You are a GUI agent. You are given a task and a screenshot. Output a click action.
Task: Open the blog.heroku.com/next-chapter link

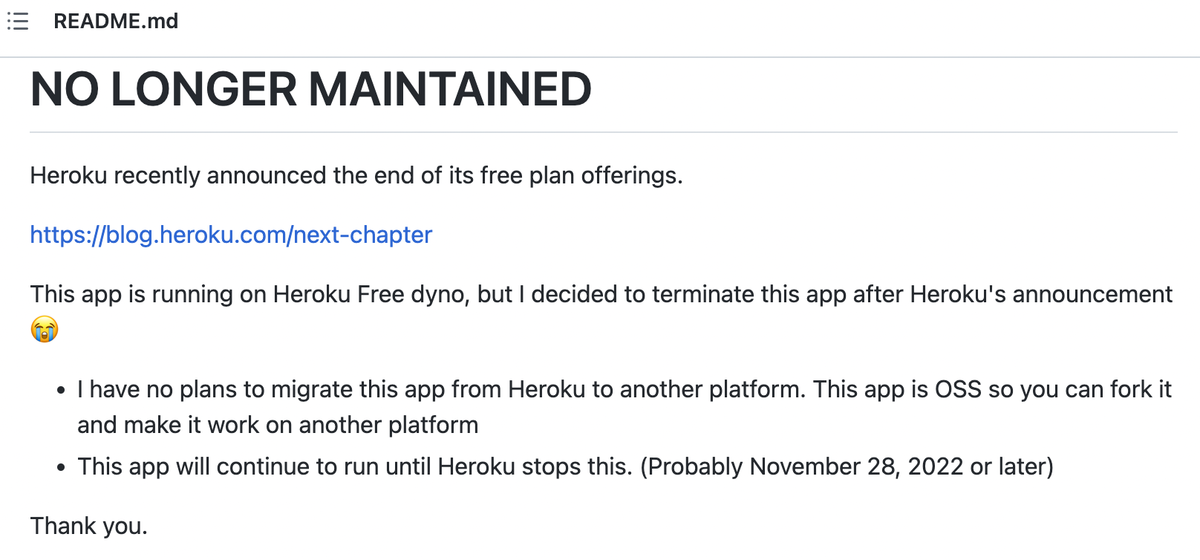point(231,235)
